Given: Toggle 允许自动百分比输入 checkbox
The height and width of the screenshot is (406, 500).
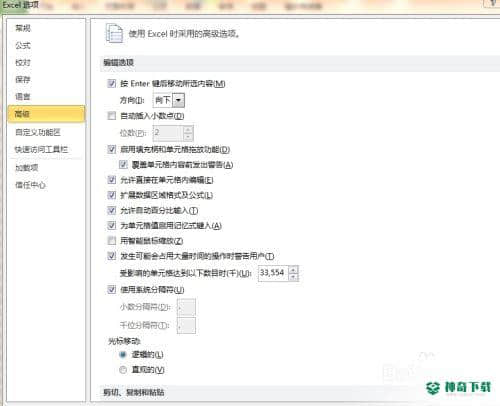Looking at the screenshot, I should tap(112, 210).
